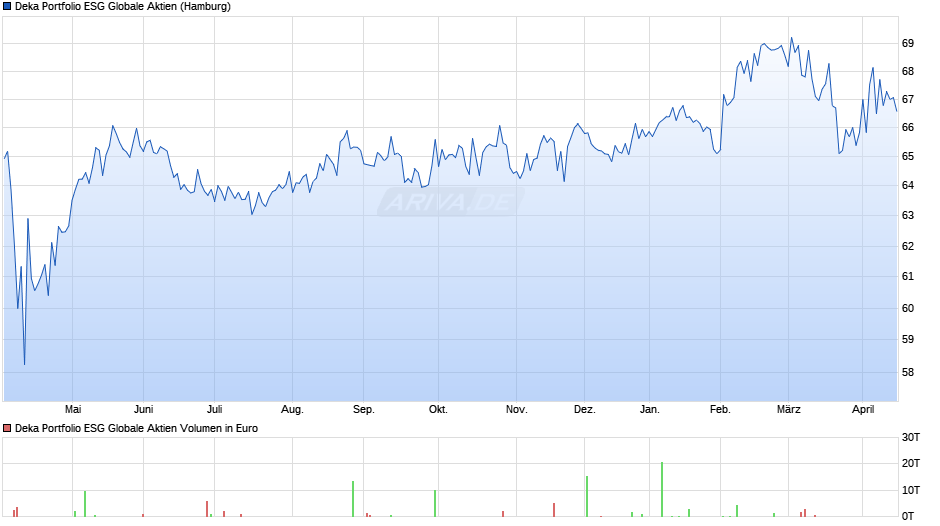
Task: Click the 30T volume axis label
Action: 911,437
